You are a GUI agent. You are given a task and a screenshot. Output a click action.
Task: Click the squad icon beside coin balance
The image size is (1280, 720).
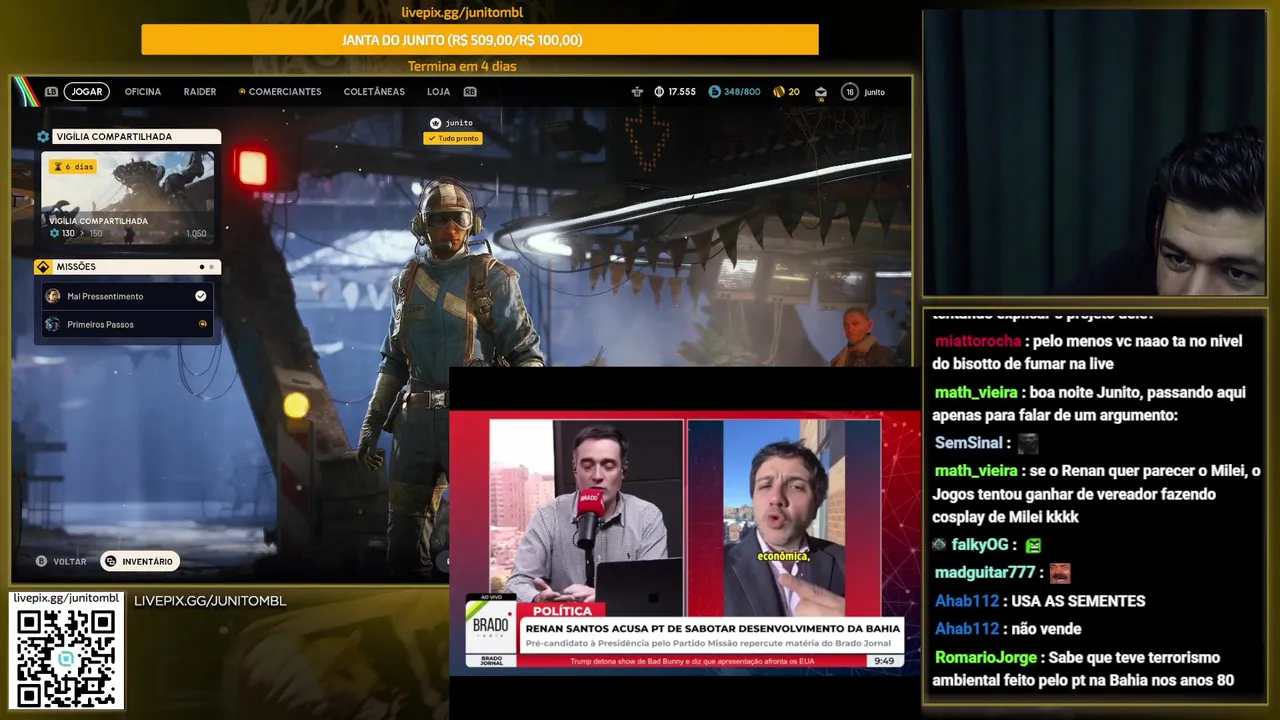637,92
